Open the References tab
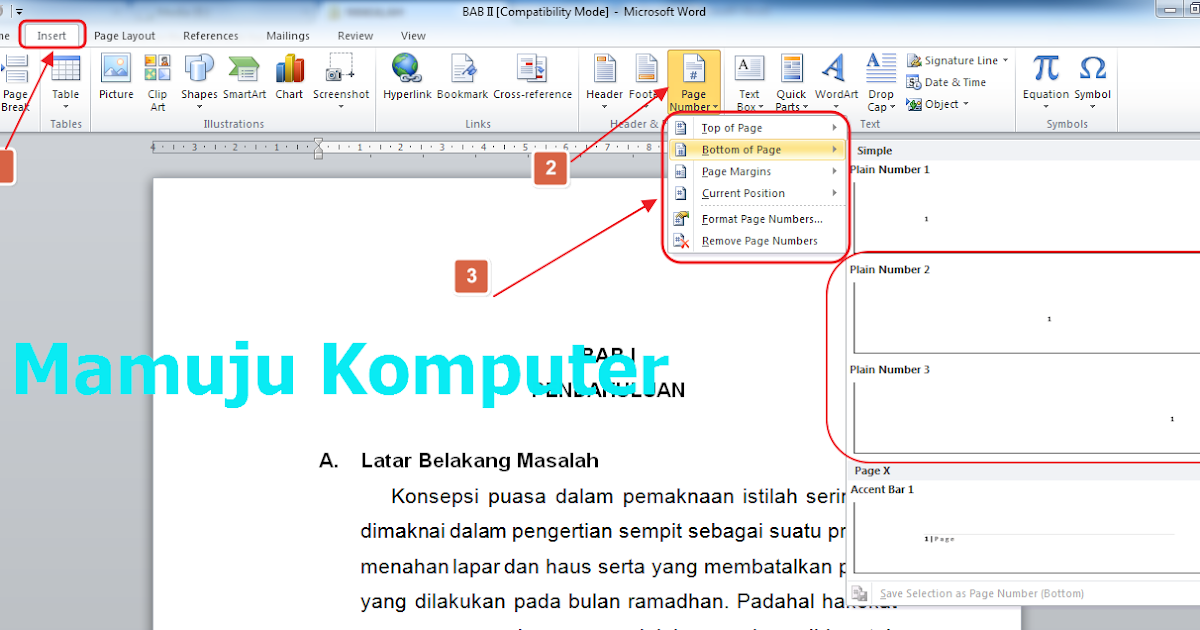The height and width of the screenshot is (630, 1200). [210, 36]
